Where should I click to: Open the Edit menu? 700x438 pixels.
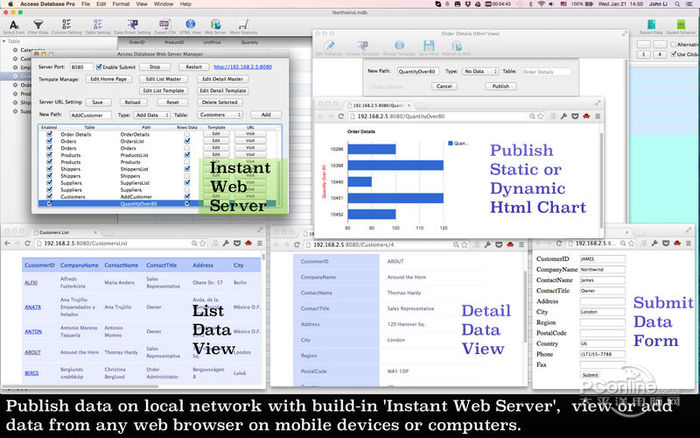(101, 4)
